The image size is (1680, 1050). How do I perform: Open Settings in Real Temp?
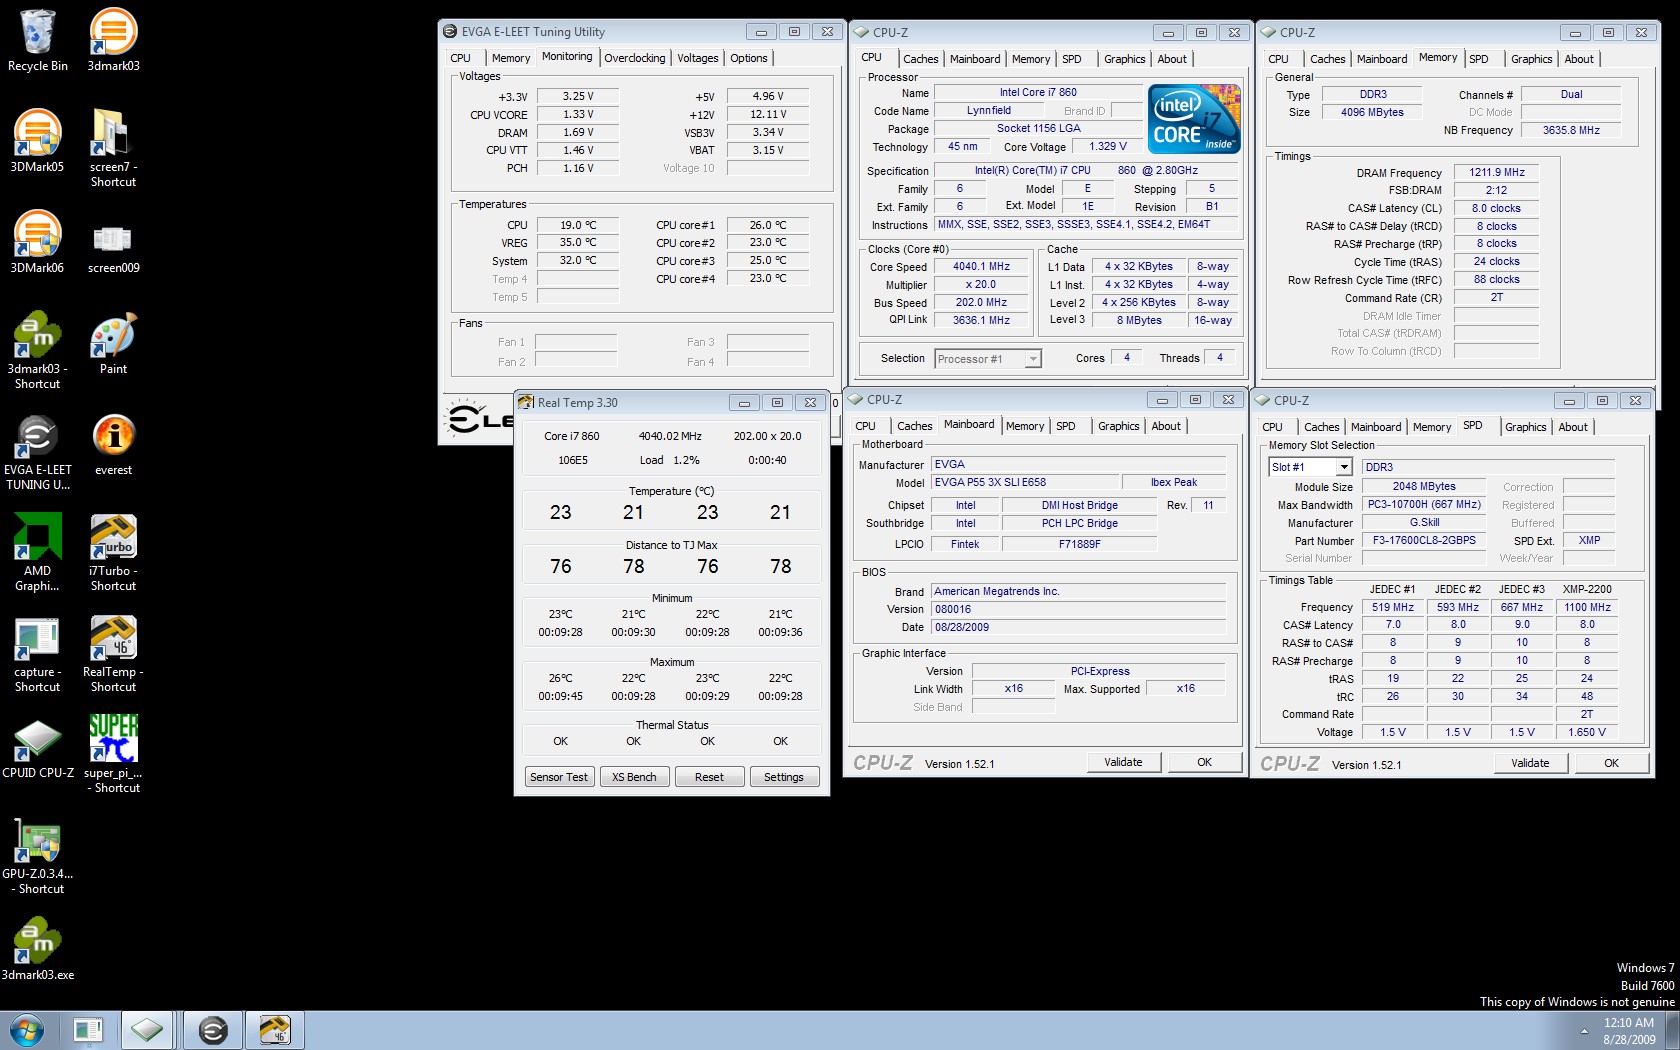tap(784, 777)
